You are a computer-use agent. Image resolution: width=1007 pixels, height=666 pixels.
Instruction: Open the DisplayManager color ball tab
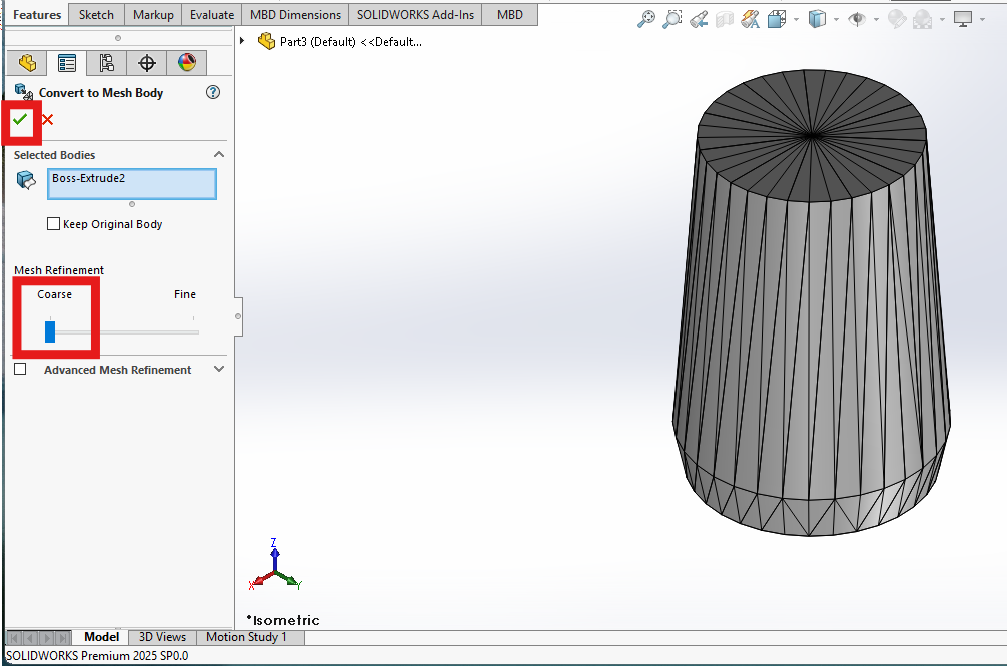[x=187, y=63]
